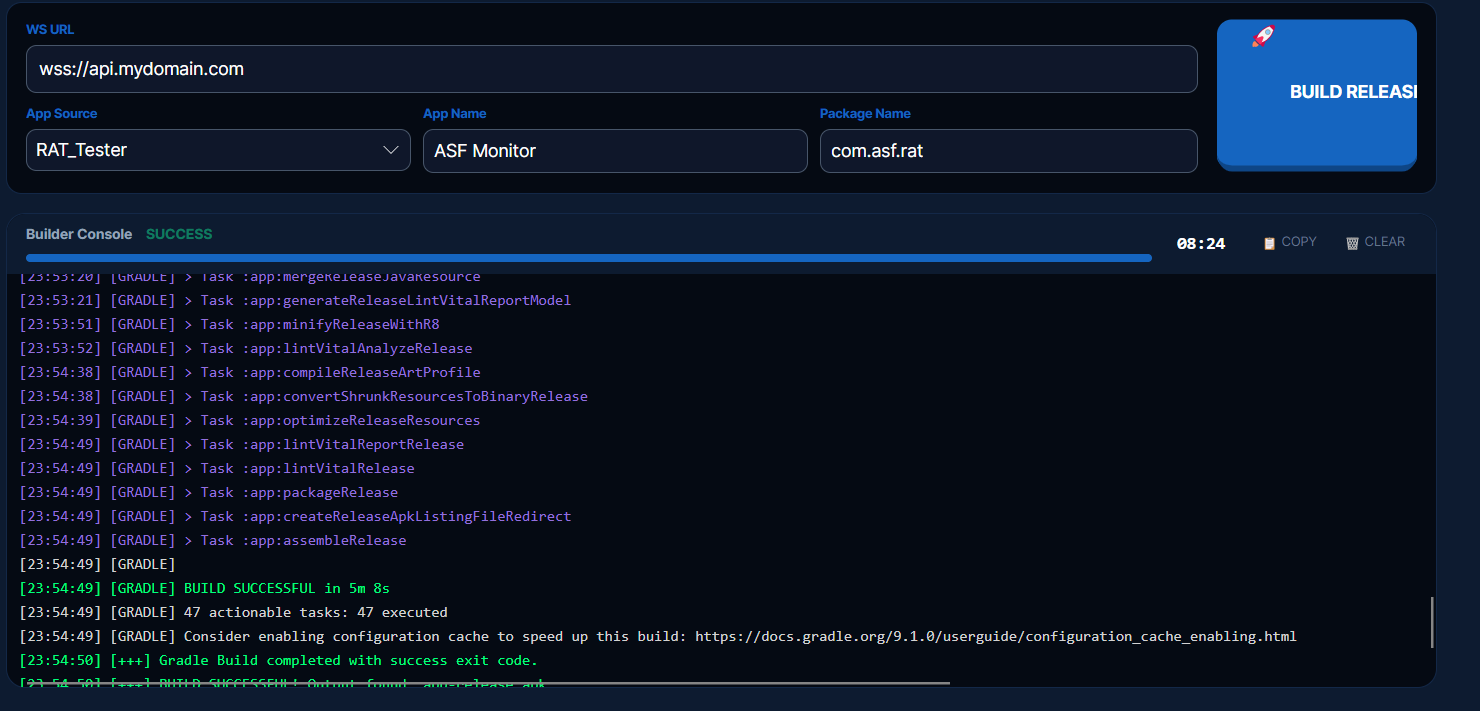Click the rocket icon on build button
The height and width of the screenshot is (711, 1480).
click(x=1263, y=37)
